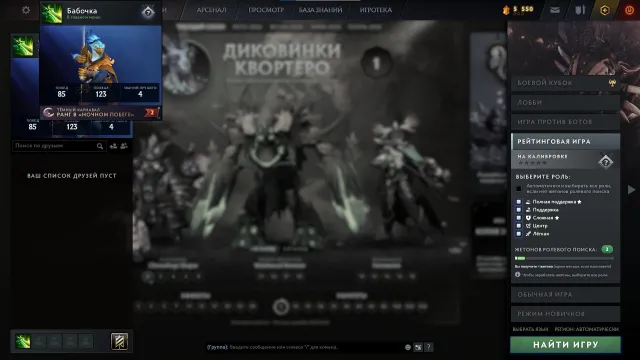This screenshot has width=640, height=360.
Task: Click the Тёмный карнавал moon icon
Action: tap(49, 112)
